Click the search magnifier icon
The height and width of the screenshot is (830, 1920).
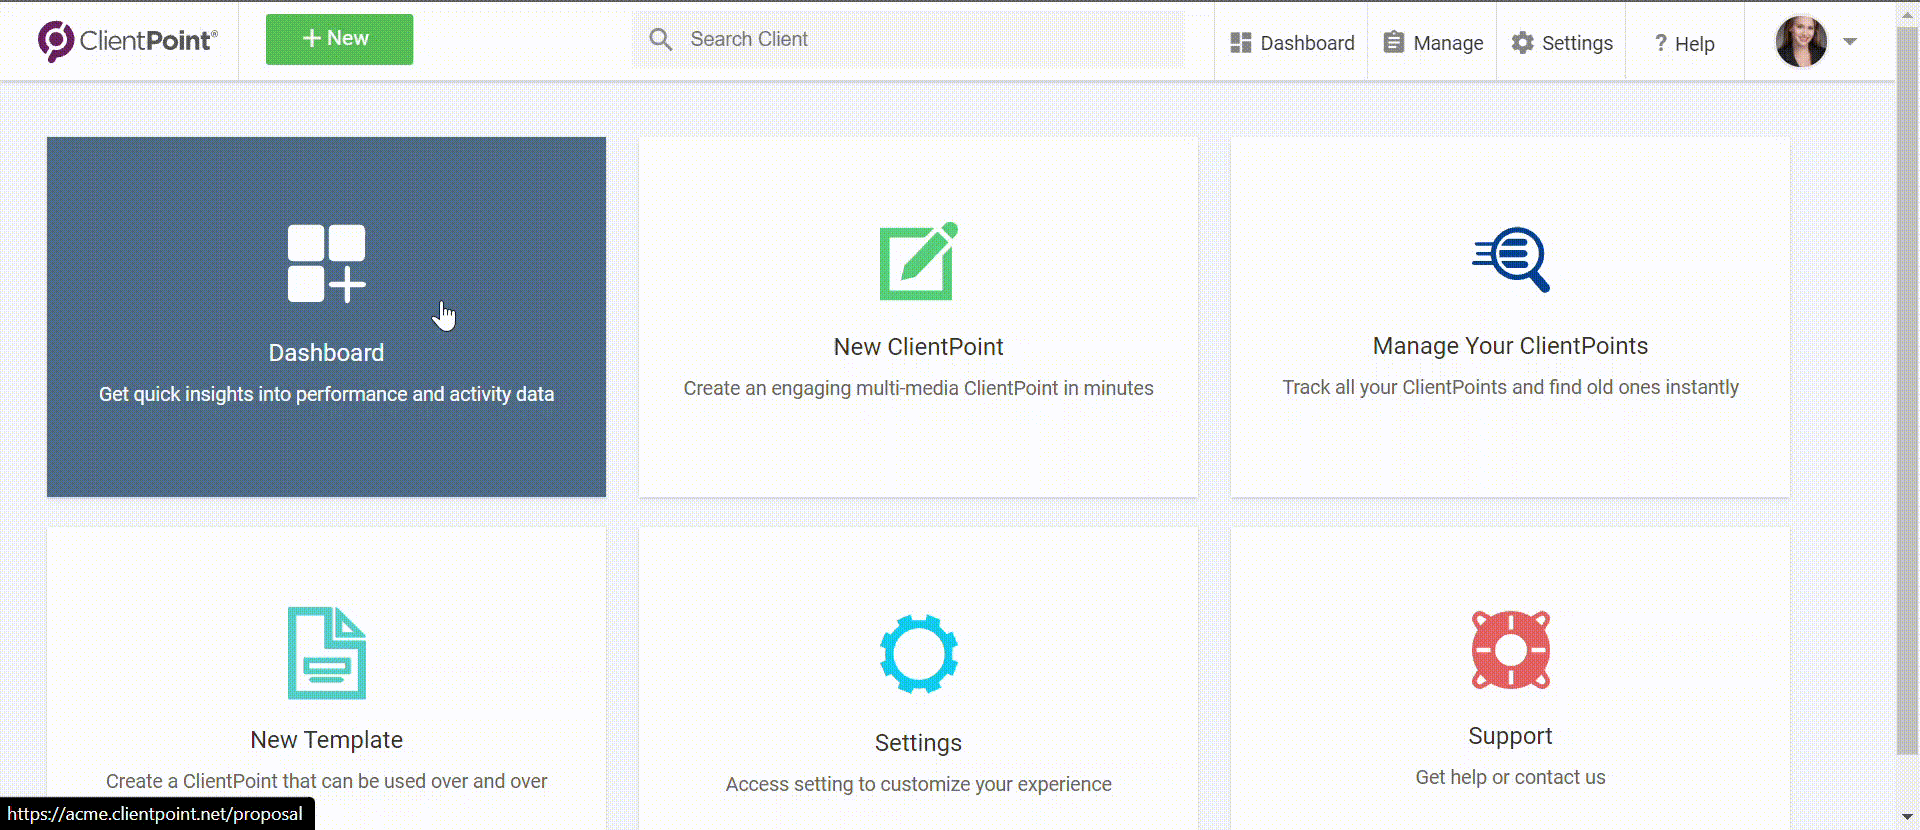click(660, 39)
